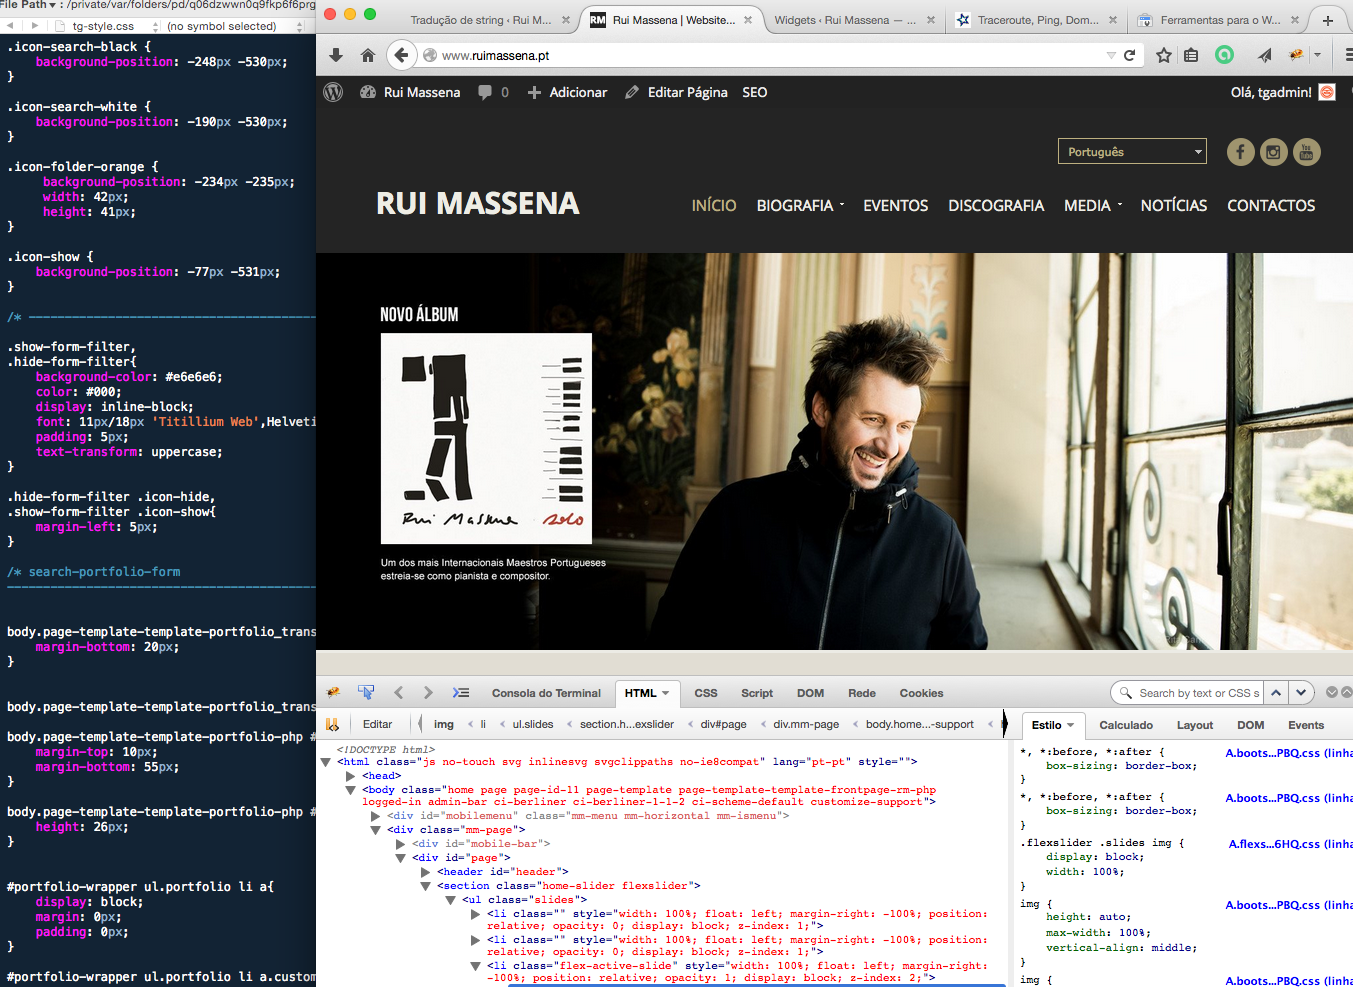
Task: Open the WordPress logo menu in admin bar
Action: (334, 92)
